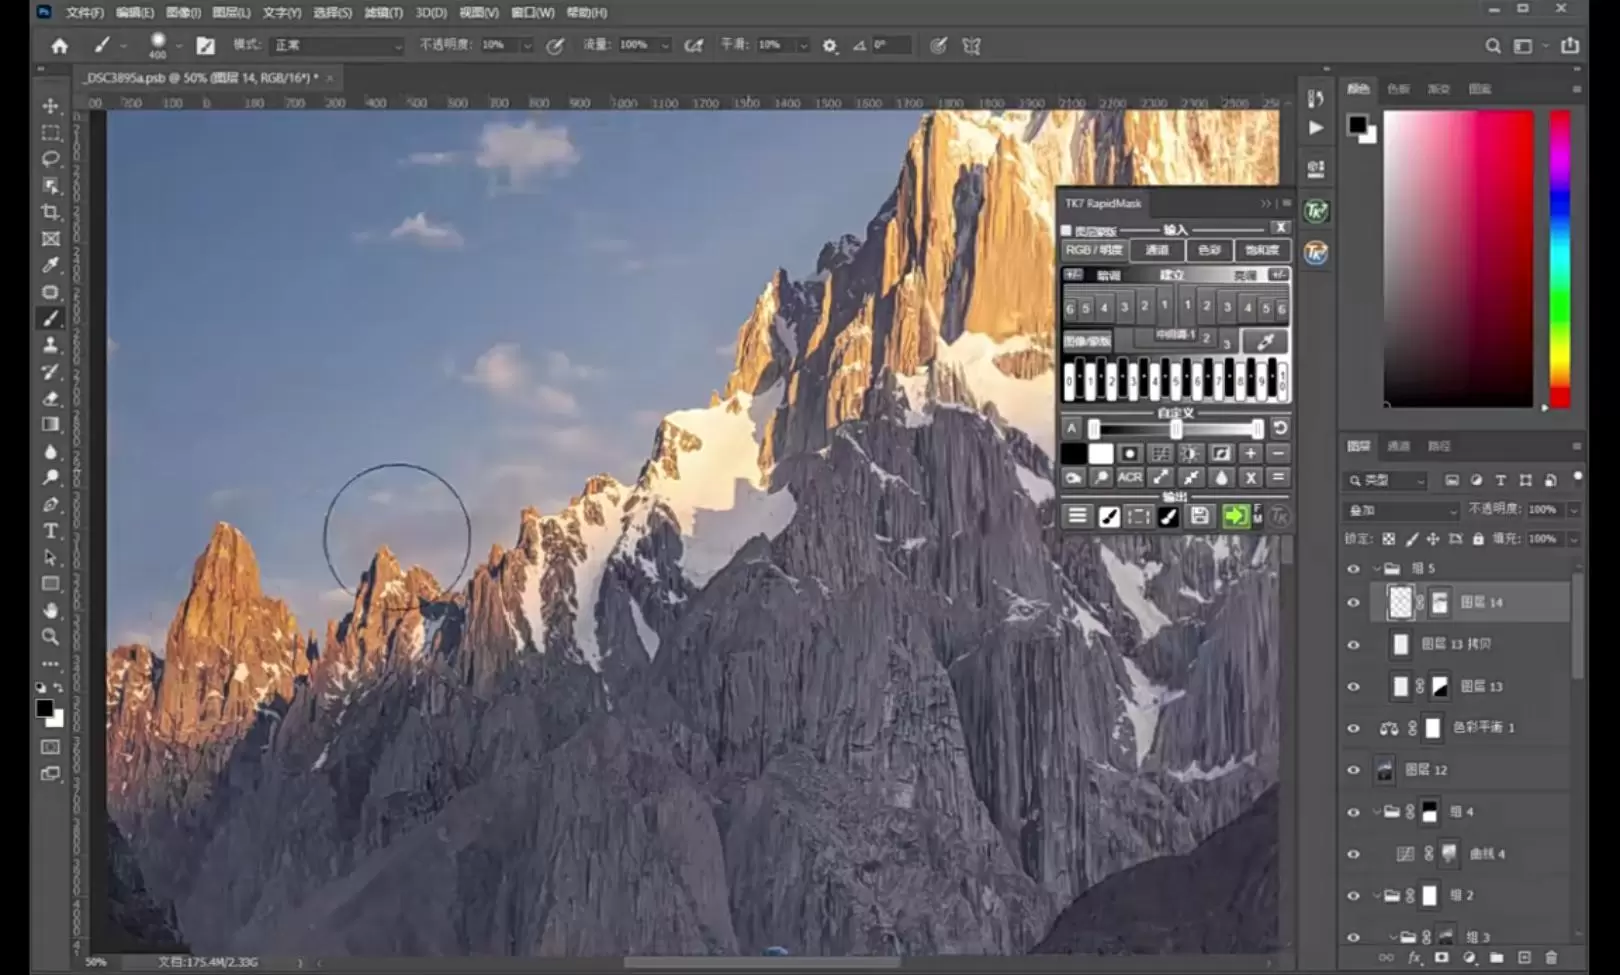The width and height of the screenshot is (1620, 975).
Task: Choose the Clone Stamp tool
Action: 50,345
